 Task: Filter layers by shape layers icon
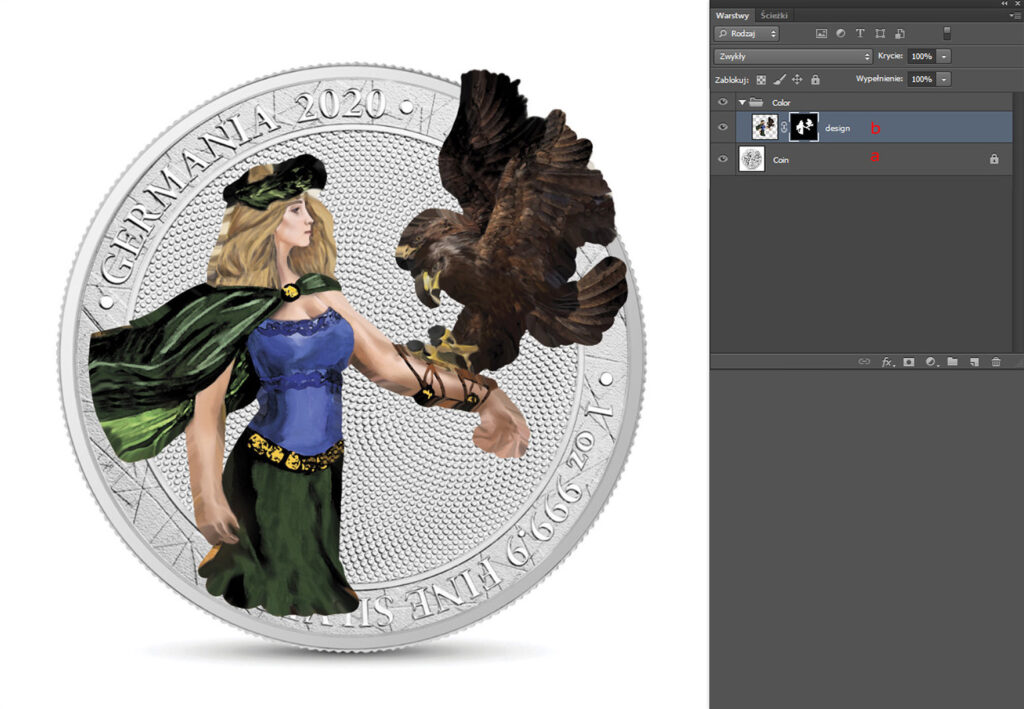(x=880, y=33)
